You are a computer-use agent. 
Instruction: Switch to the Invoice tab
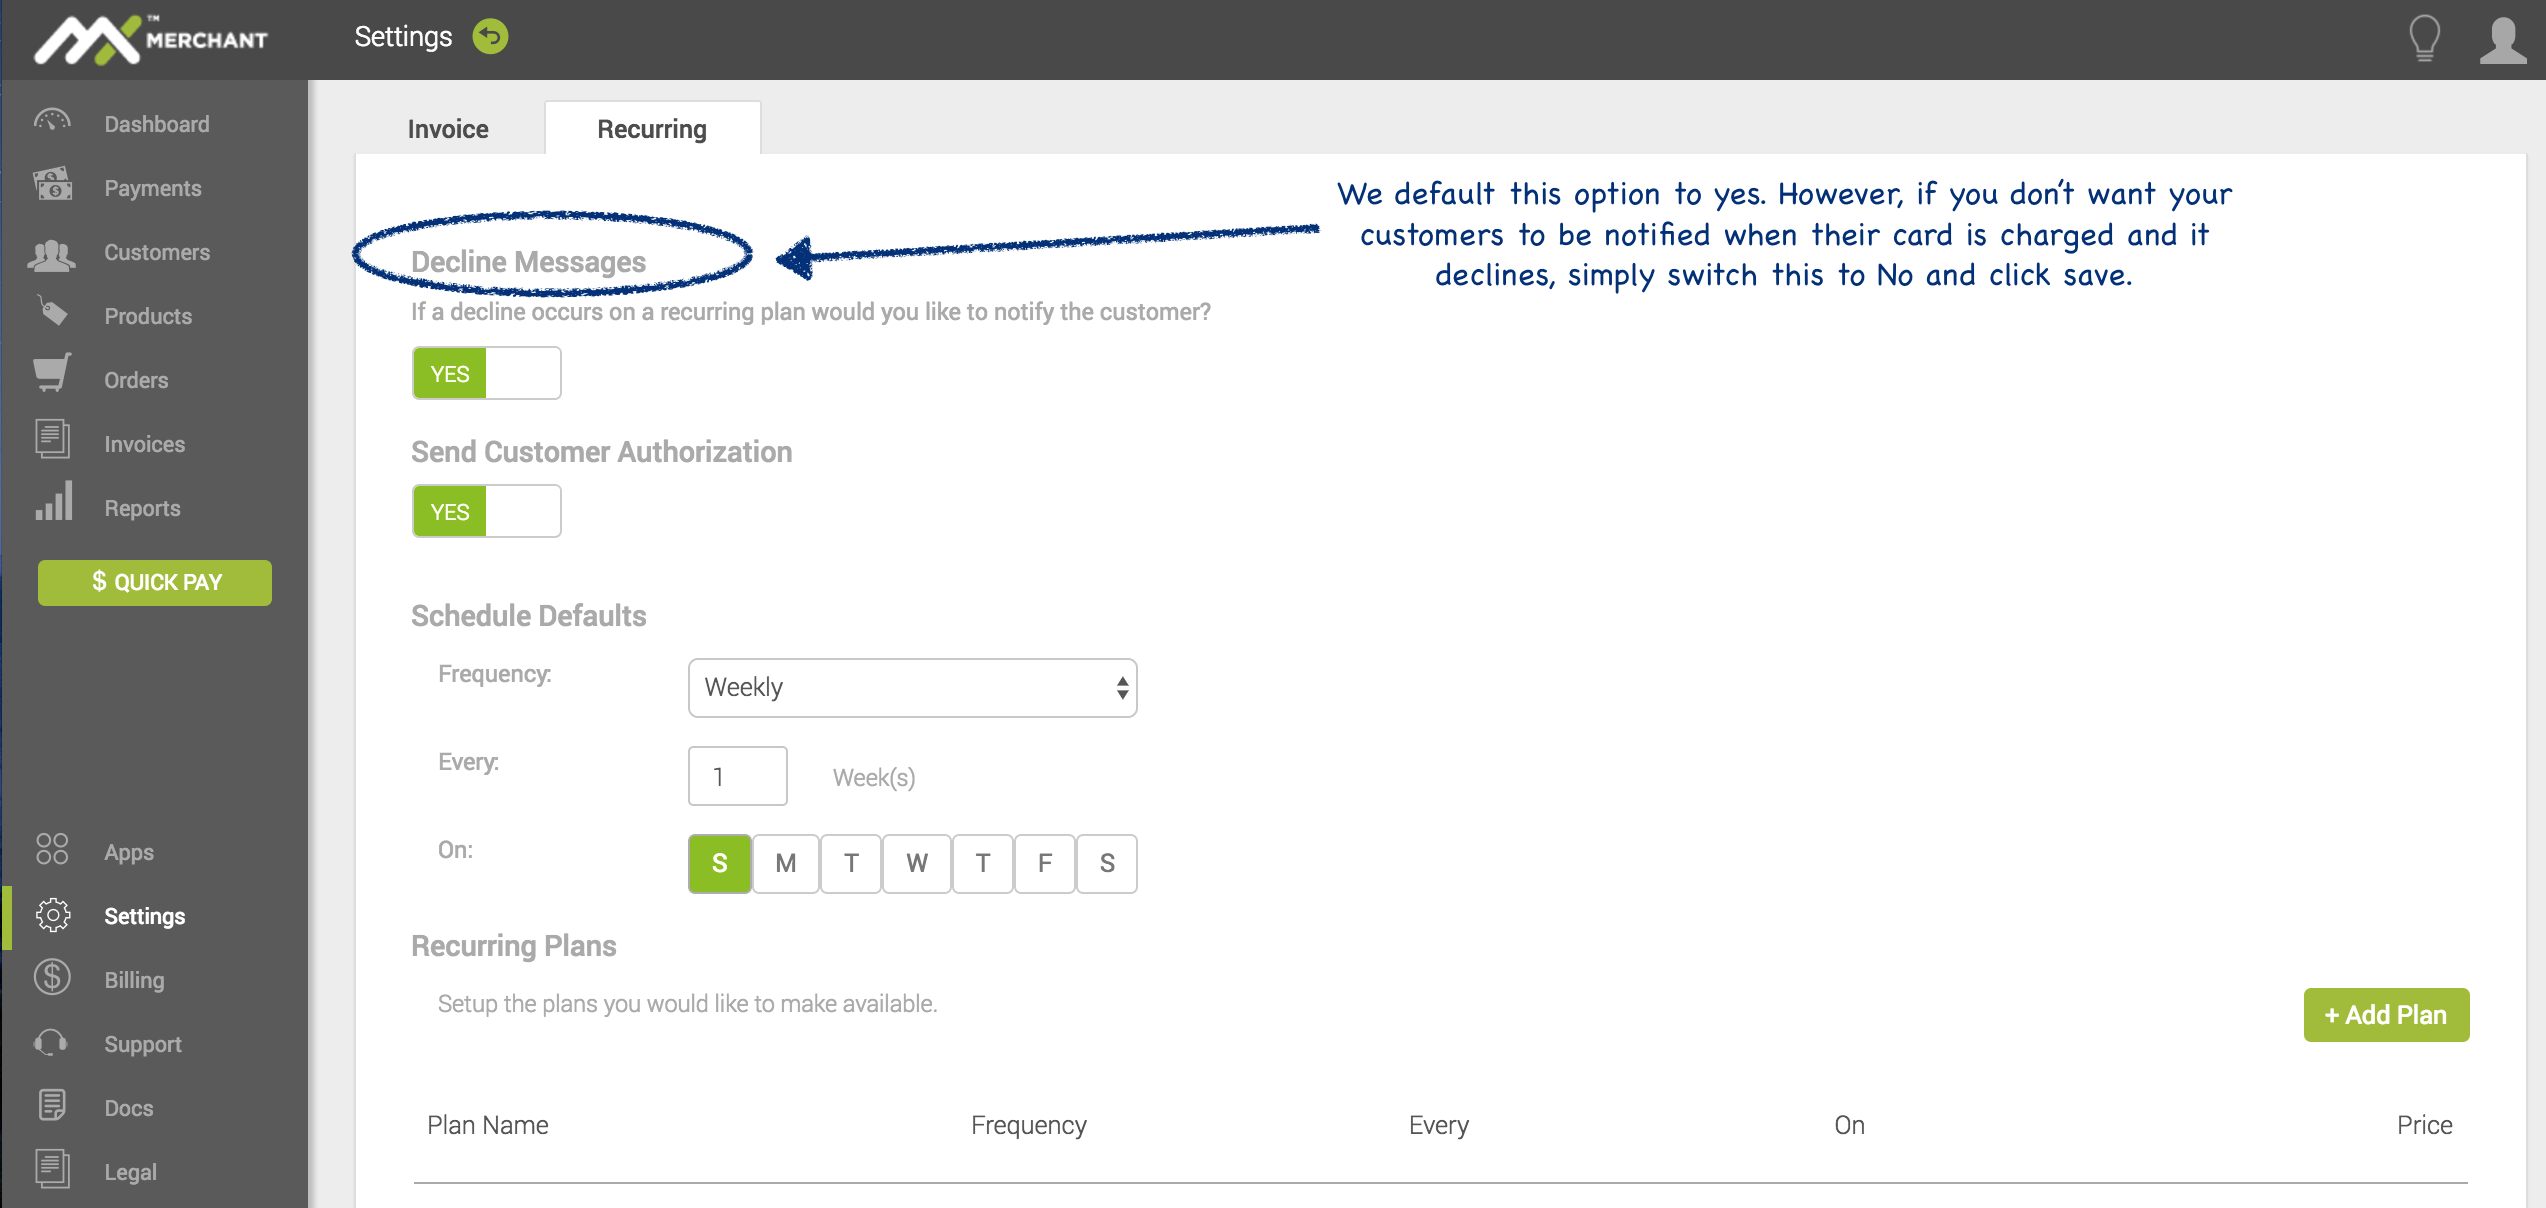pos(448,129)
